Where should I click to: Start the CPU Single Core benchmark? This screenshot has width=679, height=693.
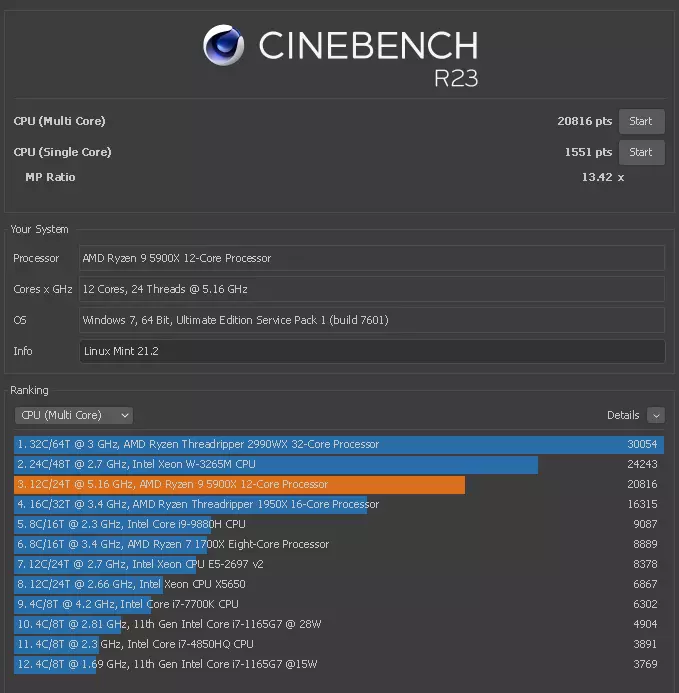coord(641,152)
